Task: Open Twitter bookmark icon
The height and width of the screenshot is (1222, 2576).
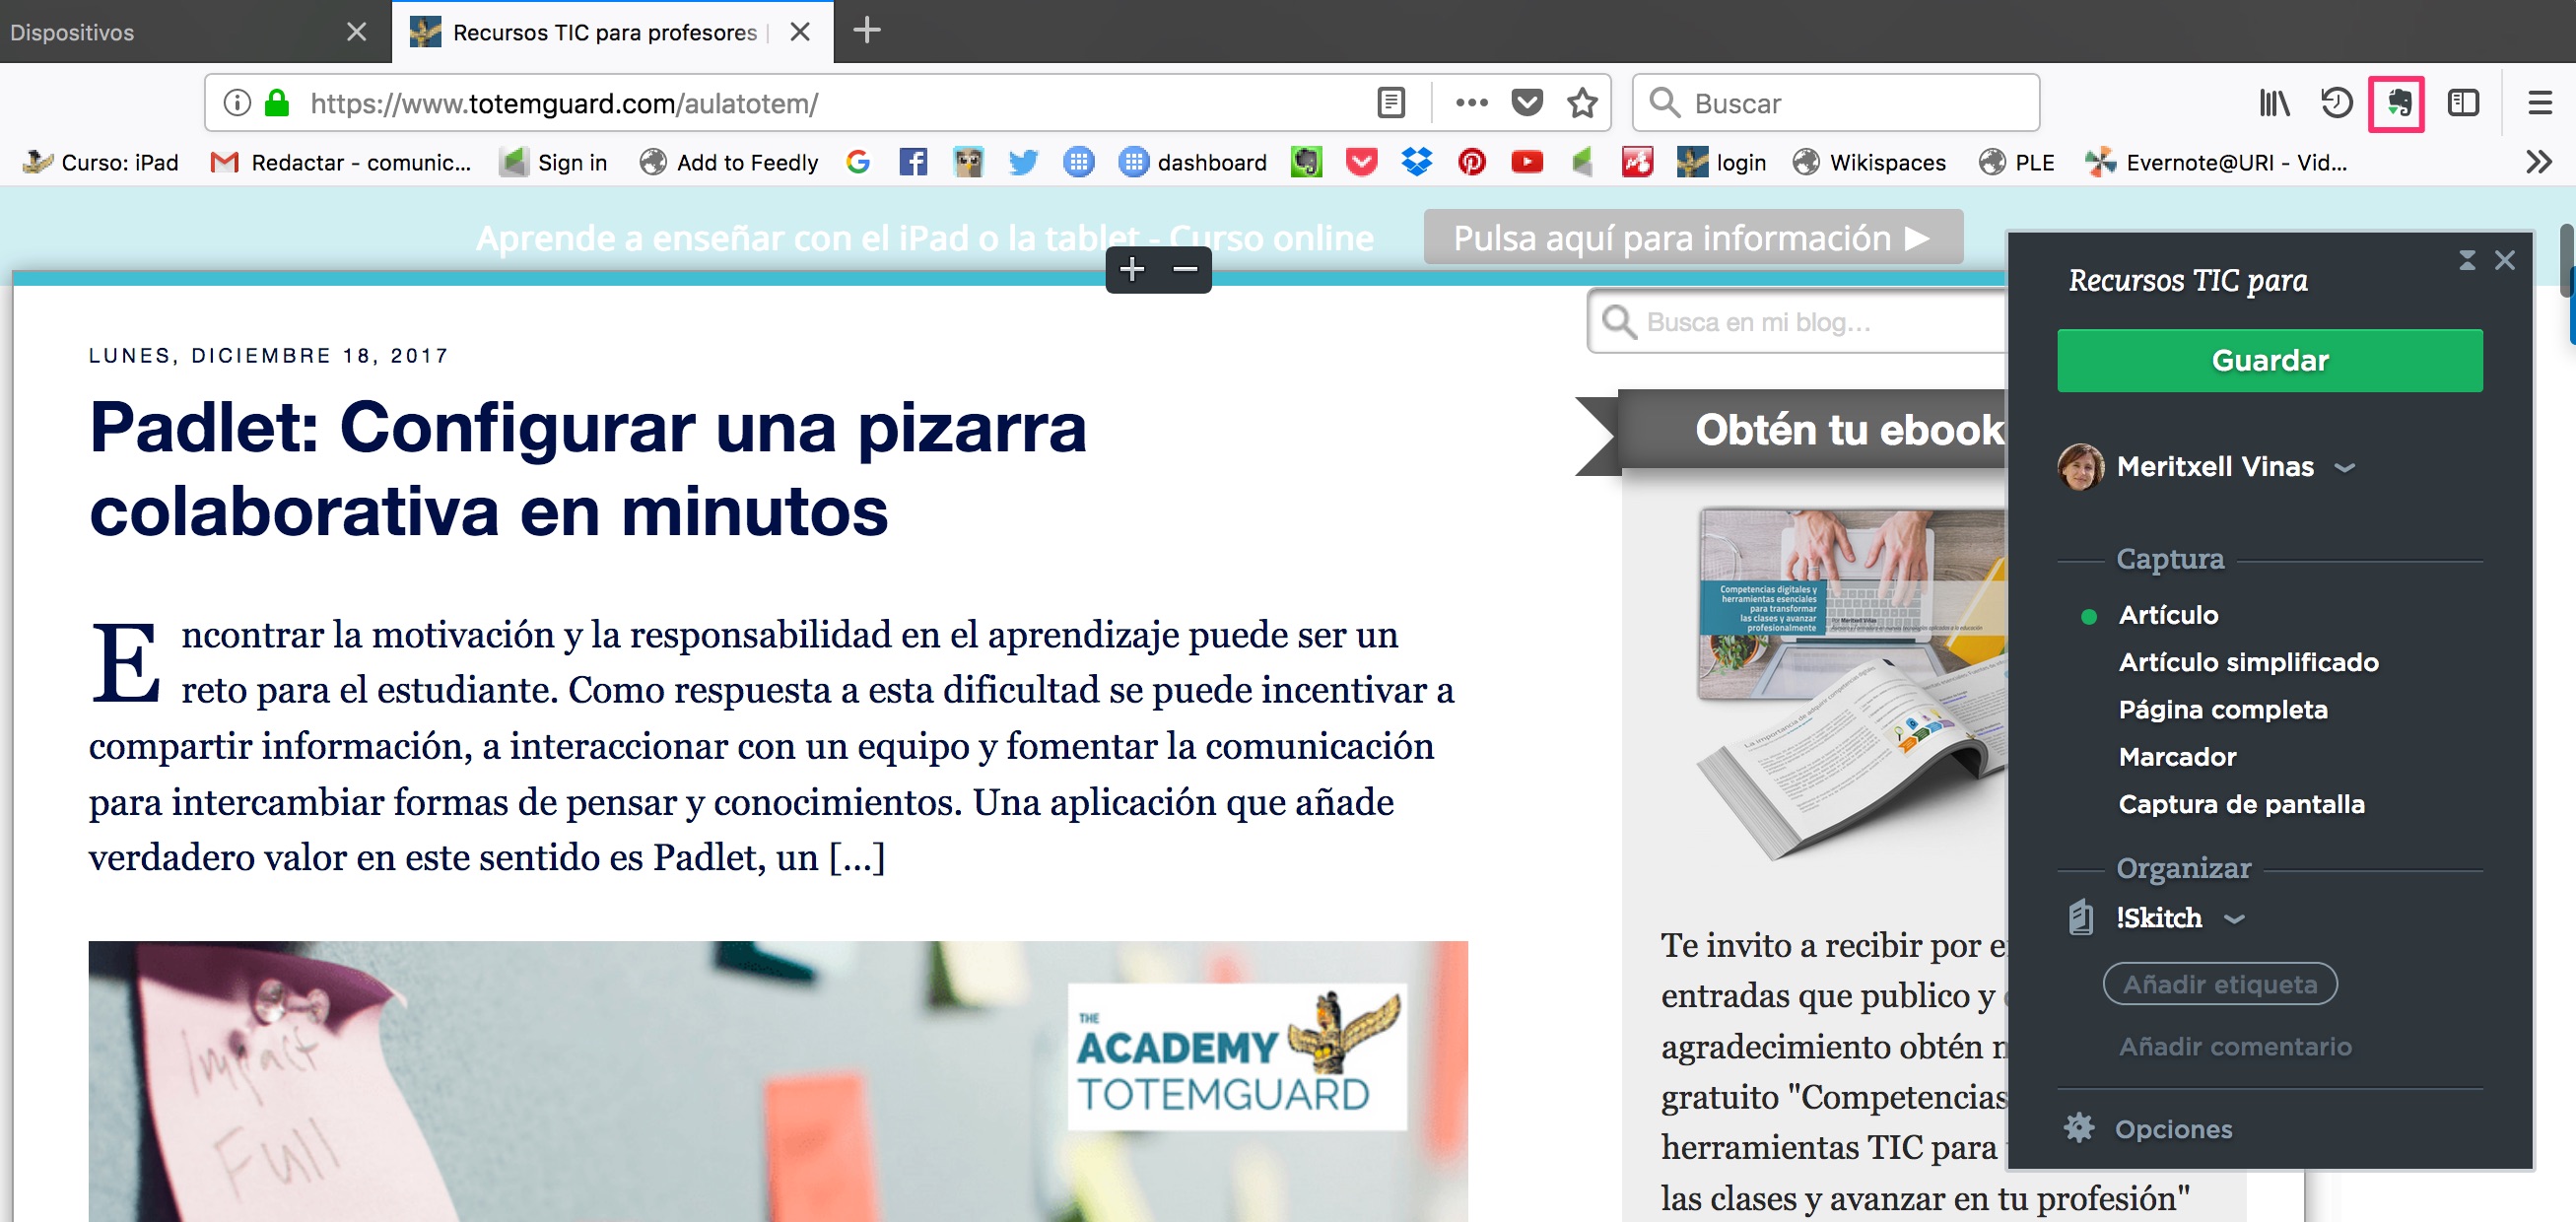Action: click(1023, 162)
